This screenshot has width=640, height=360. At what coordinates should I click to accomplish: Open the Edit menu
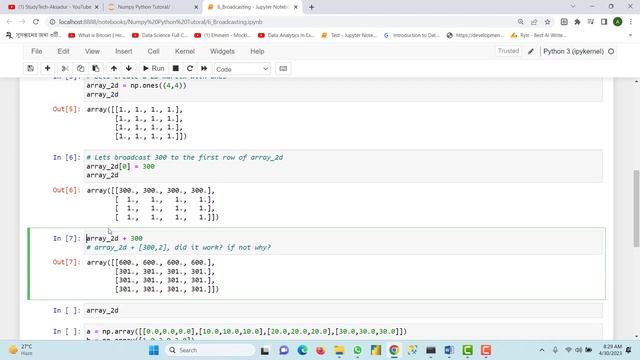coord(63,51)
